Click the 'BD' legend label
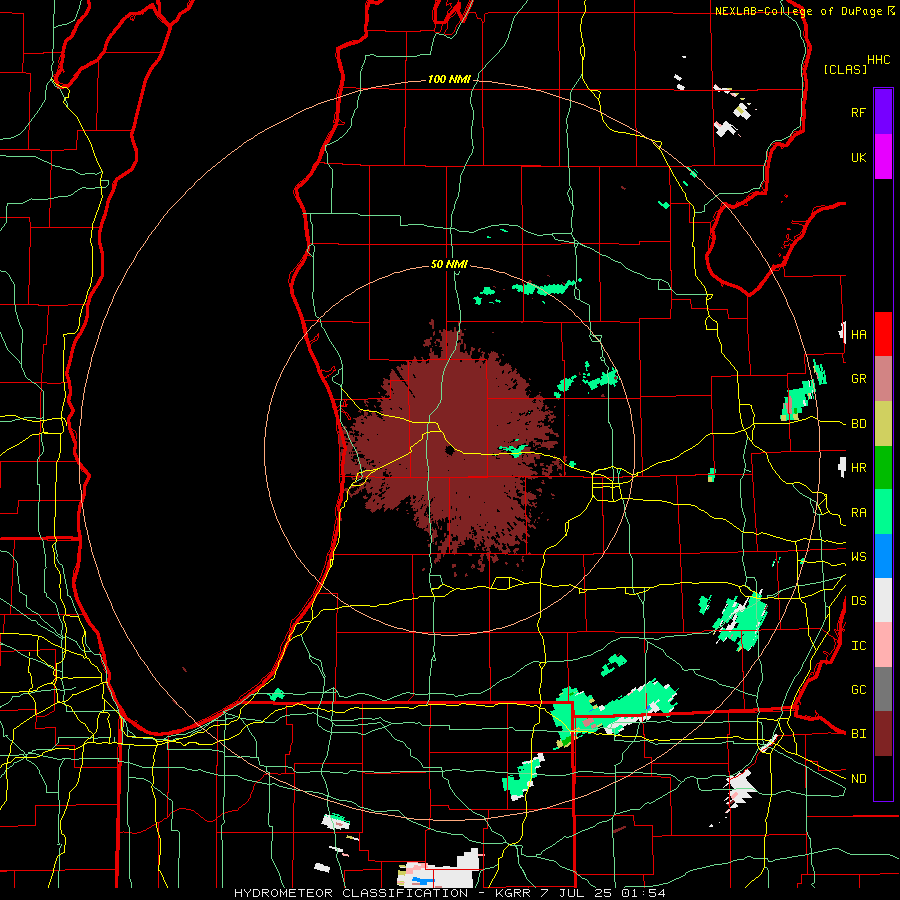Viewport: 900px width, 900px height. click(x=858, y=424)
